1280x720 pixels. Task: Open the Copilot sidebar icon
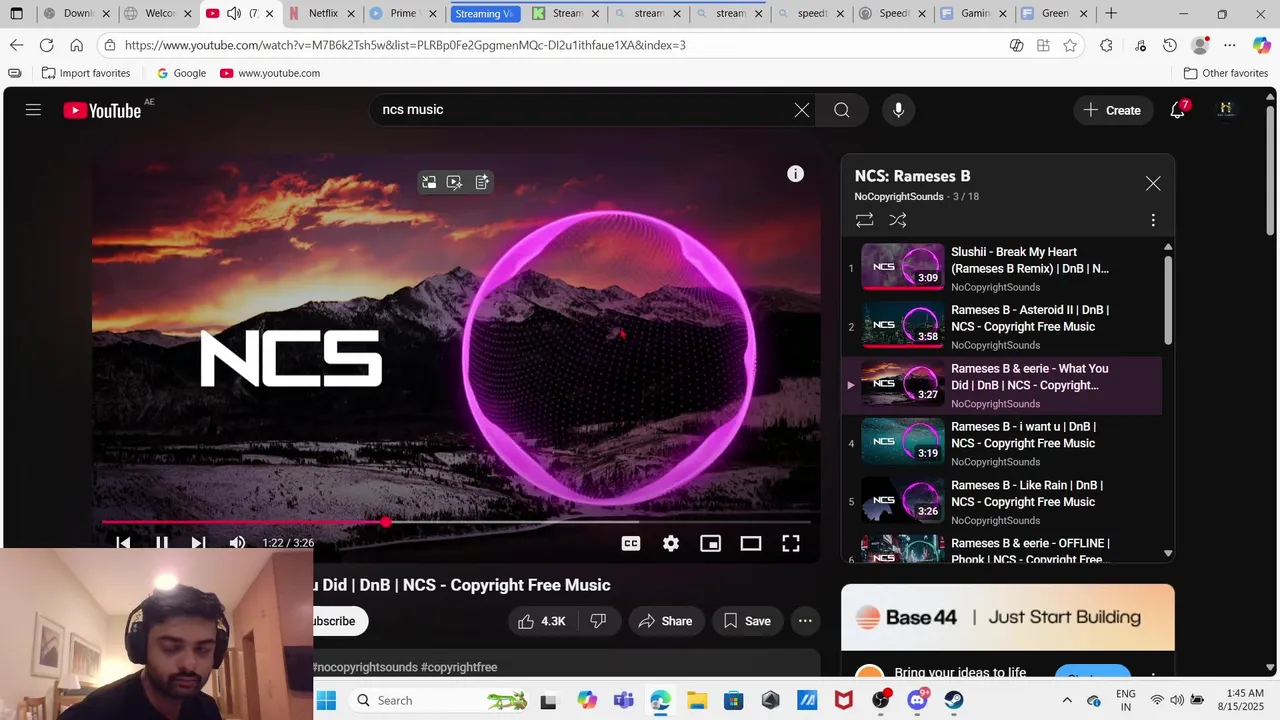pos(1261,46)
